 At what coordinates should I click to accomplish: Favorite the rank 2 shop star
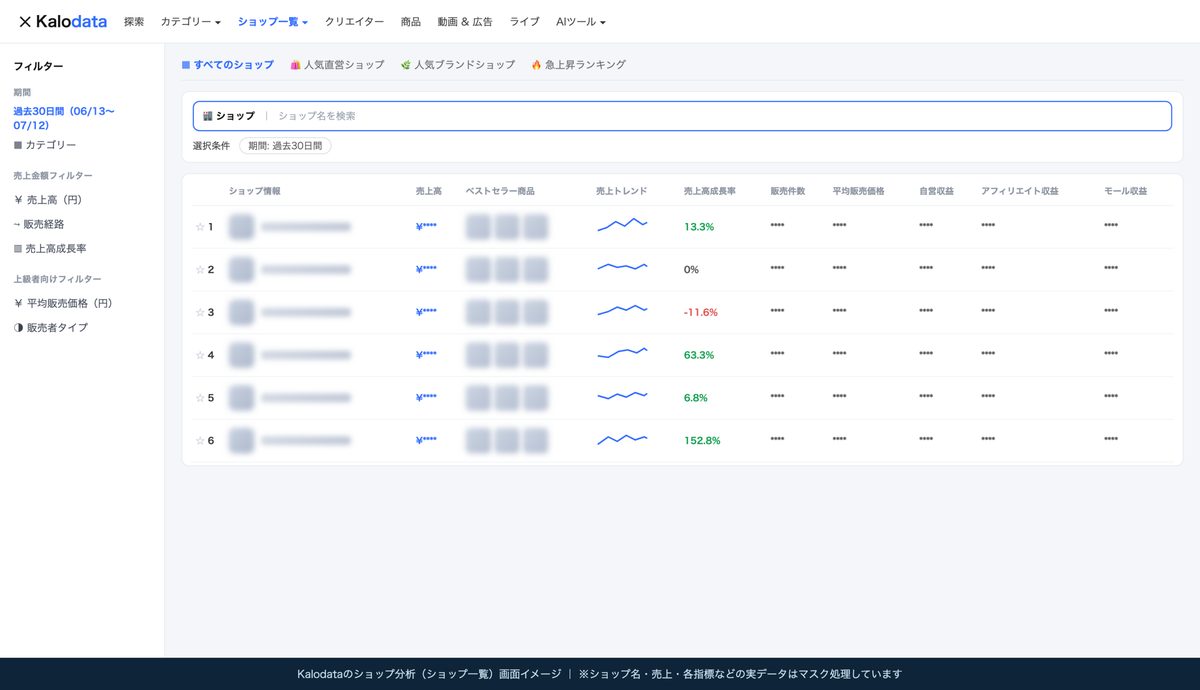pos(200,270)
